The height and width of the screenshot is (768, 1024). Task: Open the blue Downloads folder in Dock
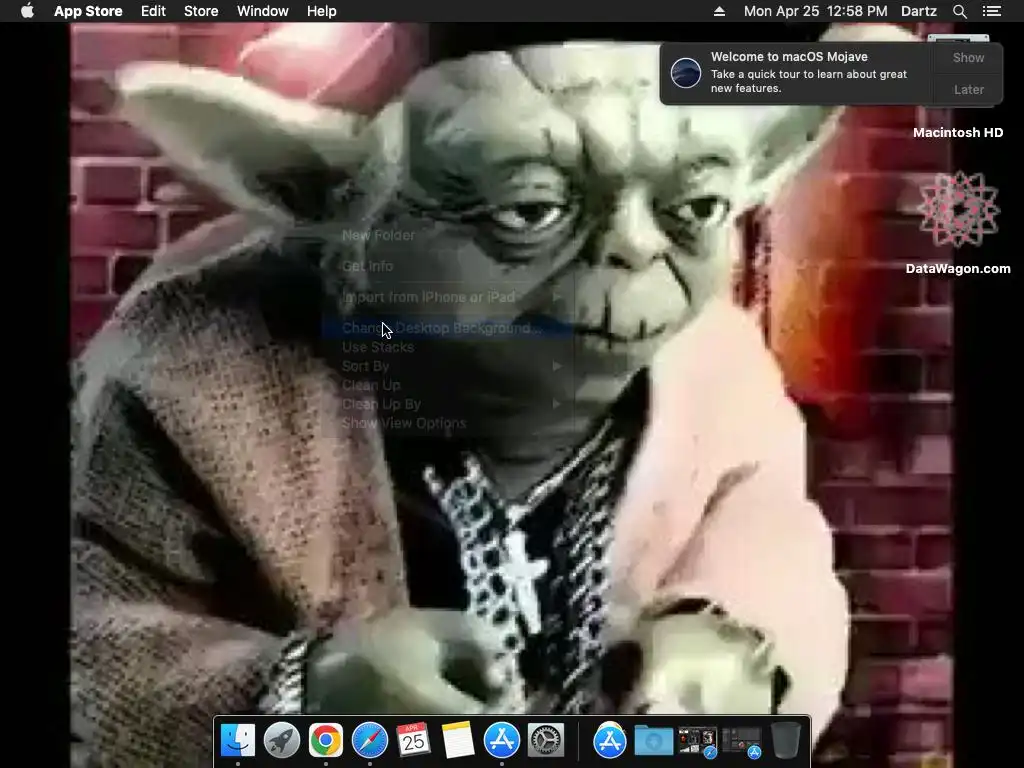coord(654,741)
